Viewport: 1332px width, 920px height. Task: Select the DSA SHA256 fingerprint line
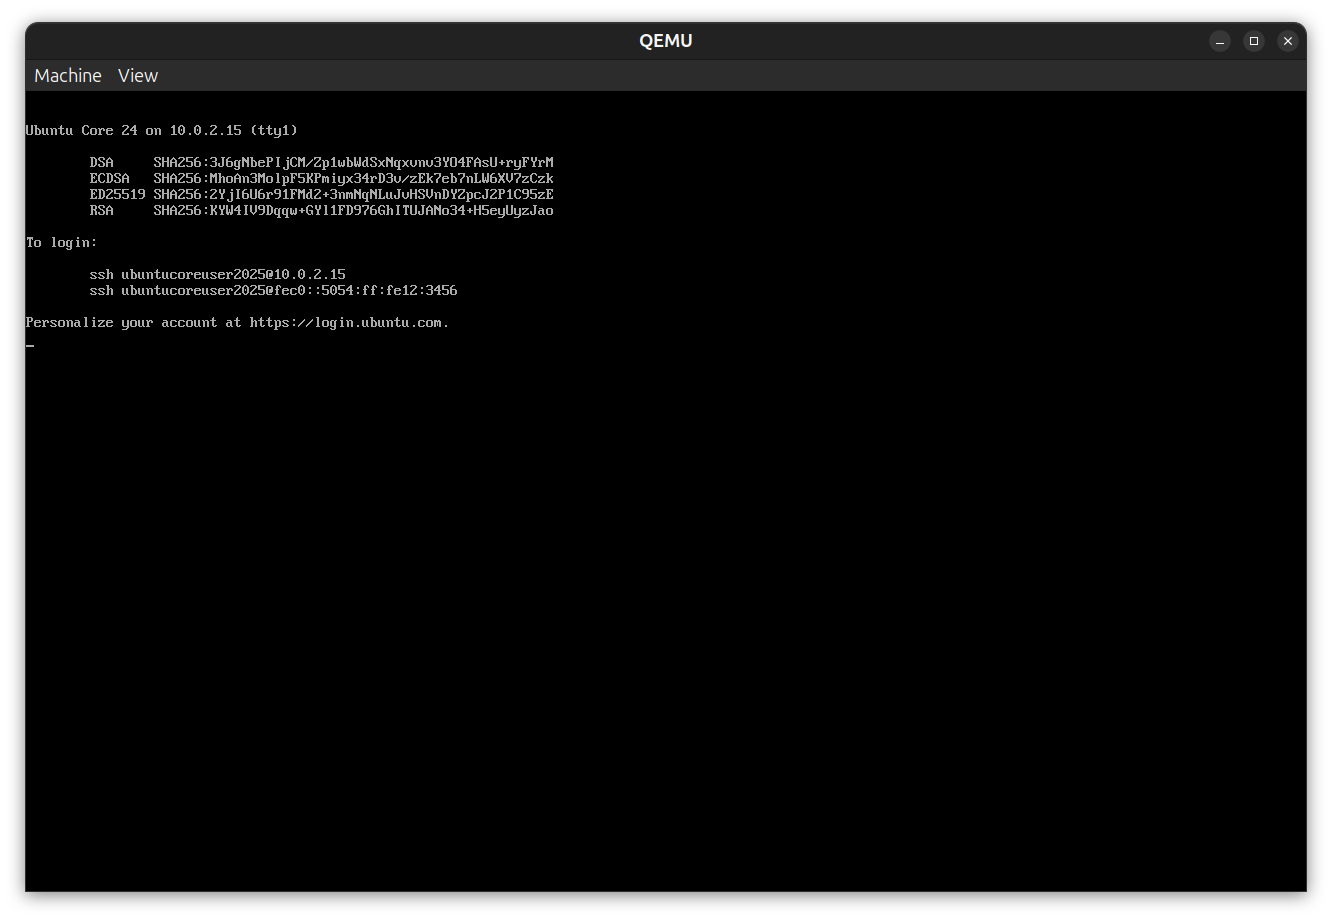pyautogui.click(x=321, y=162)
